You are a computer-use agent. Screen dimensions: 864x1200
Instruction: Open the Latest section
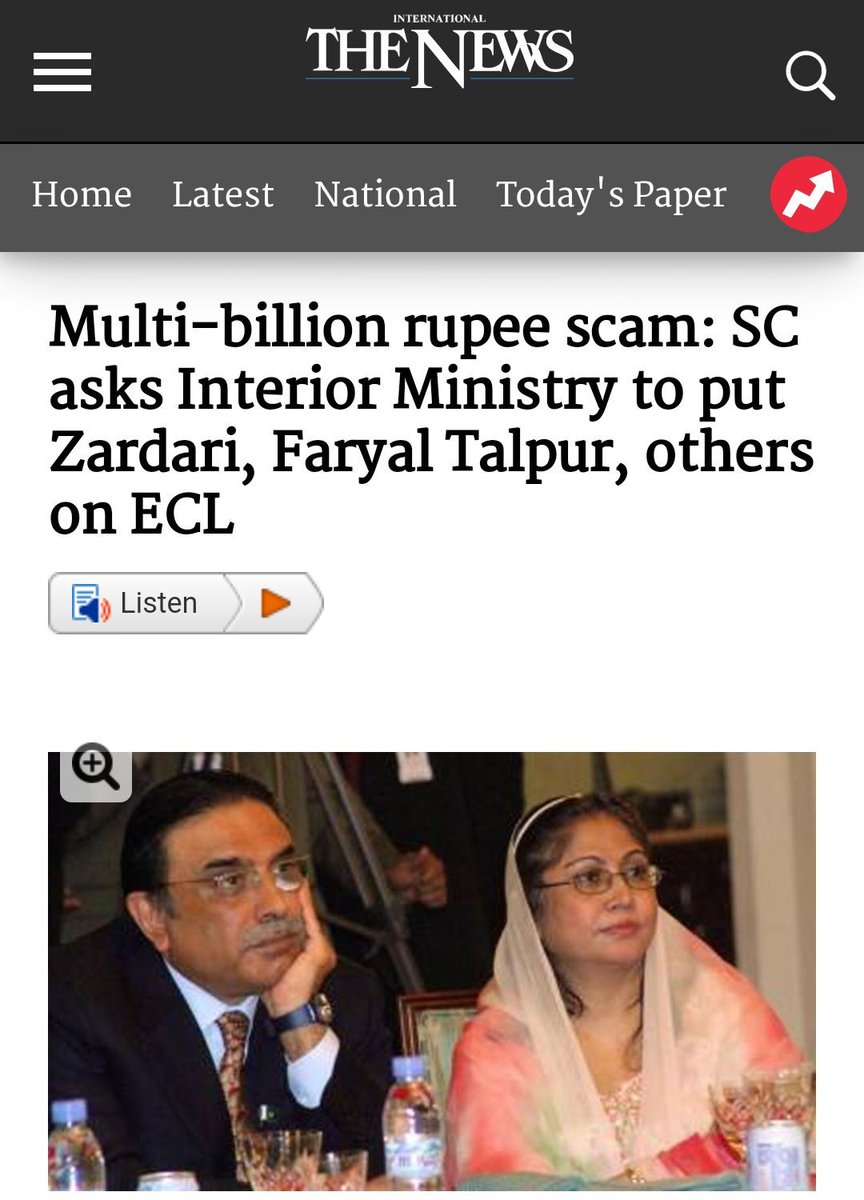223,194
